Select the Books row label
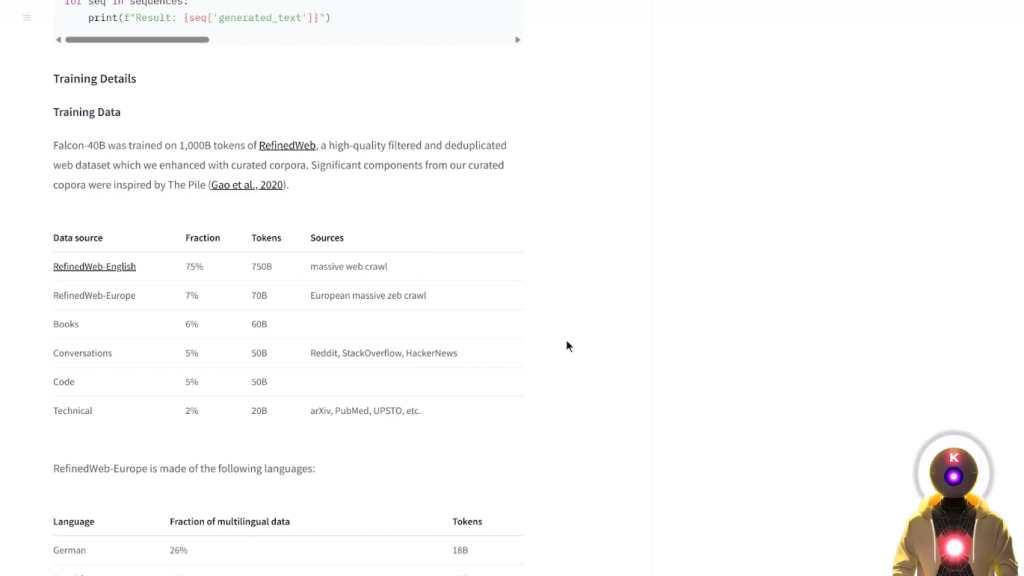Viewport: 1024px width, 576px height. click(x=66, y=325)
